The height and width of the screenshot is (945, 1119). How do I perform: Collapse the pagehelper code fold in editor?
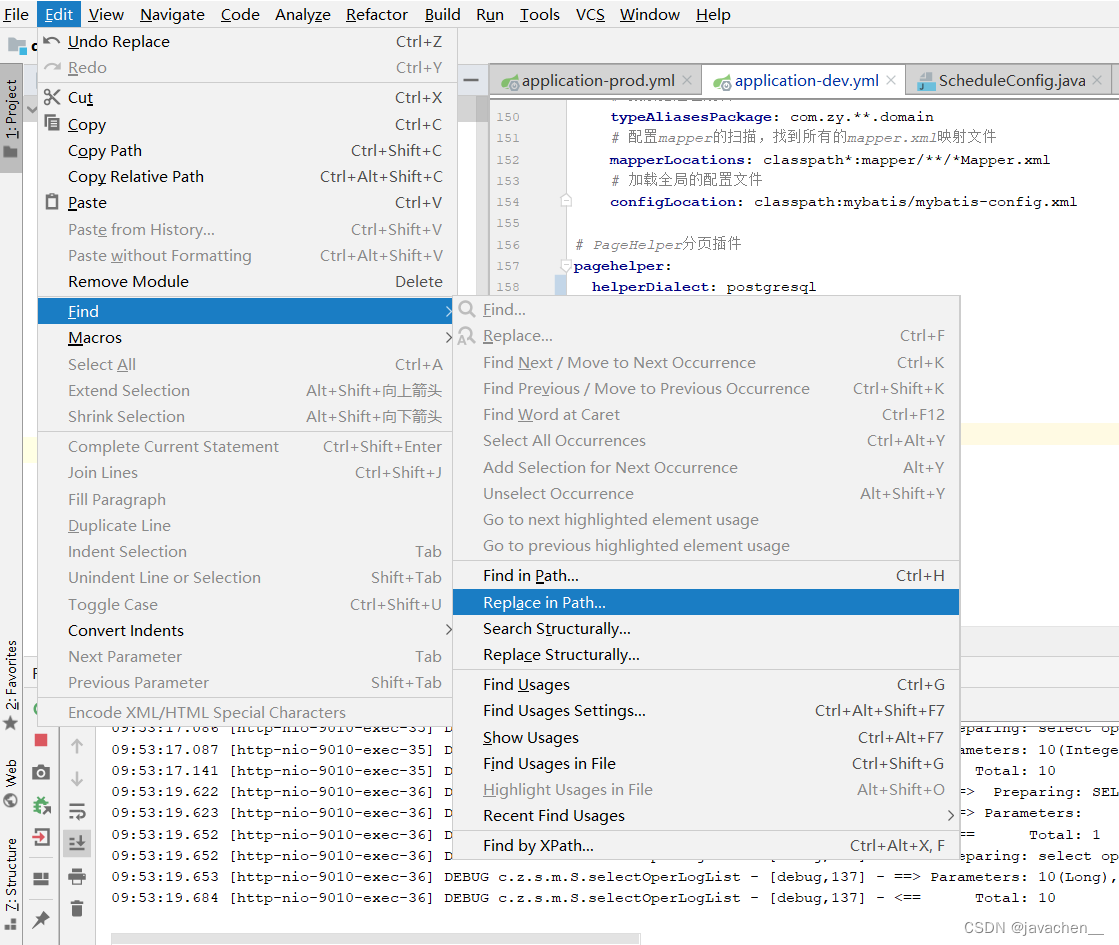point(566,265)
